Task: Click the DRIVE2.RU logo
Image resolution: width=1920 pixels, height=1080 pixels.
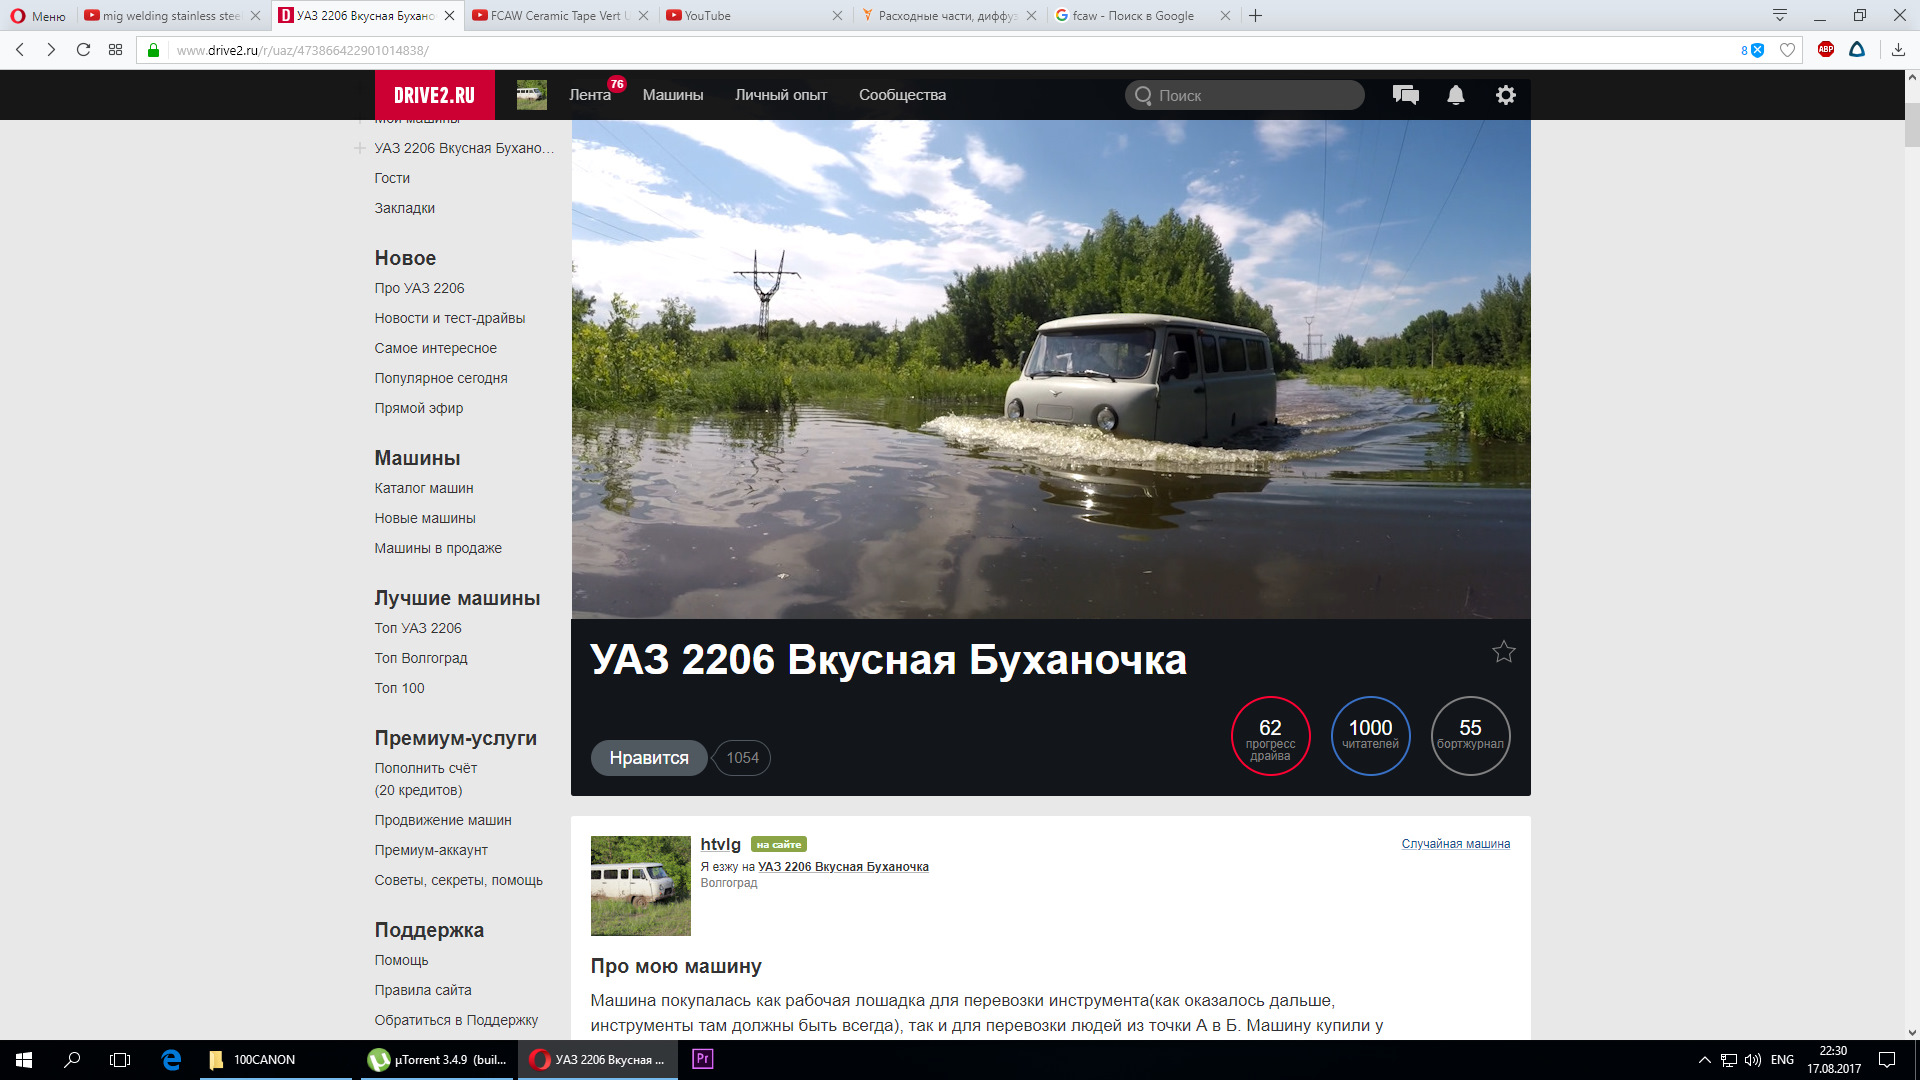Action: click(434, 95)
